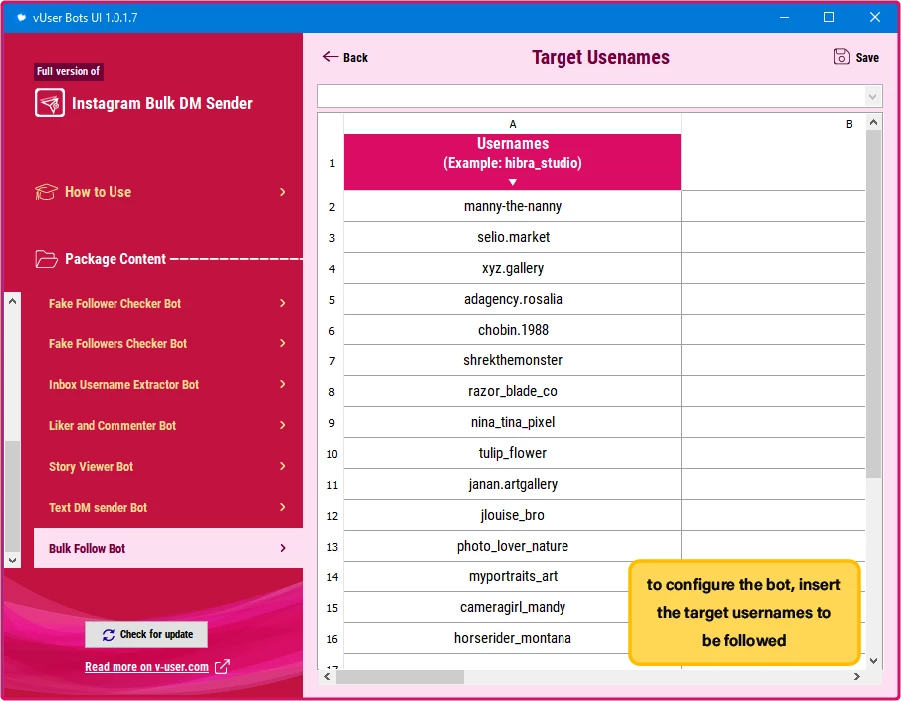Click the Check for update button
This screenshot has width=901, height=701.
click(147, 634)
